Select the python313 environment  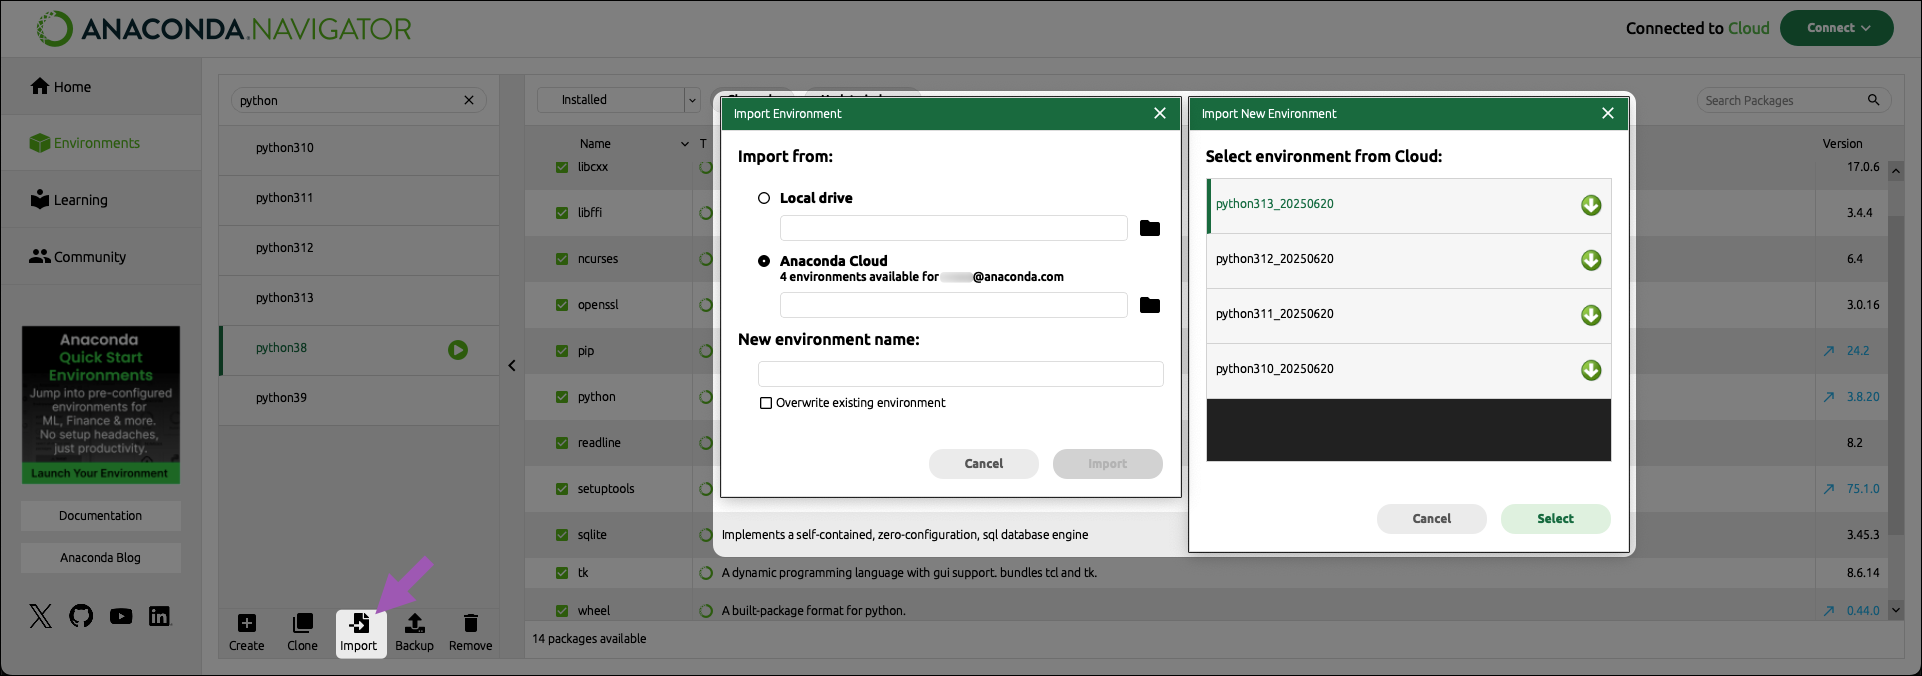point(359,298)
